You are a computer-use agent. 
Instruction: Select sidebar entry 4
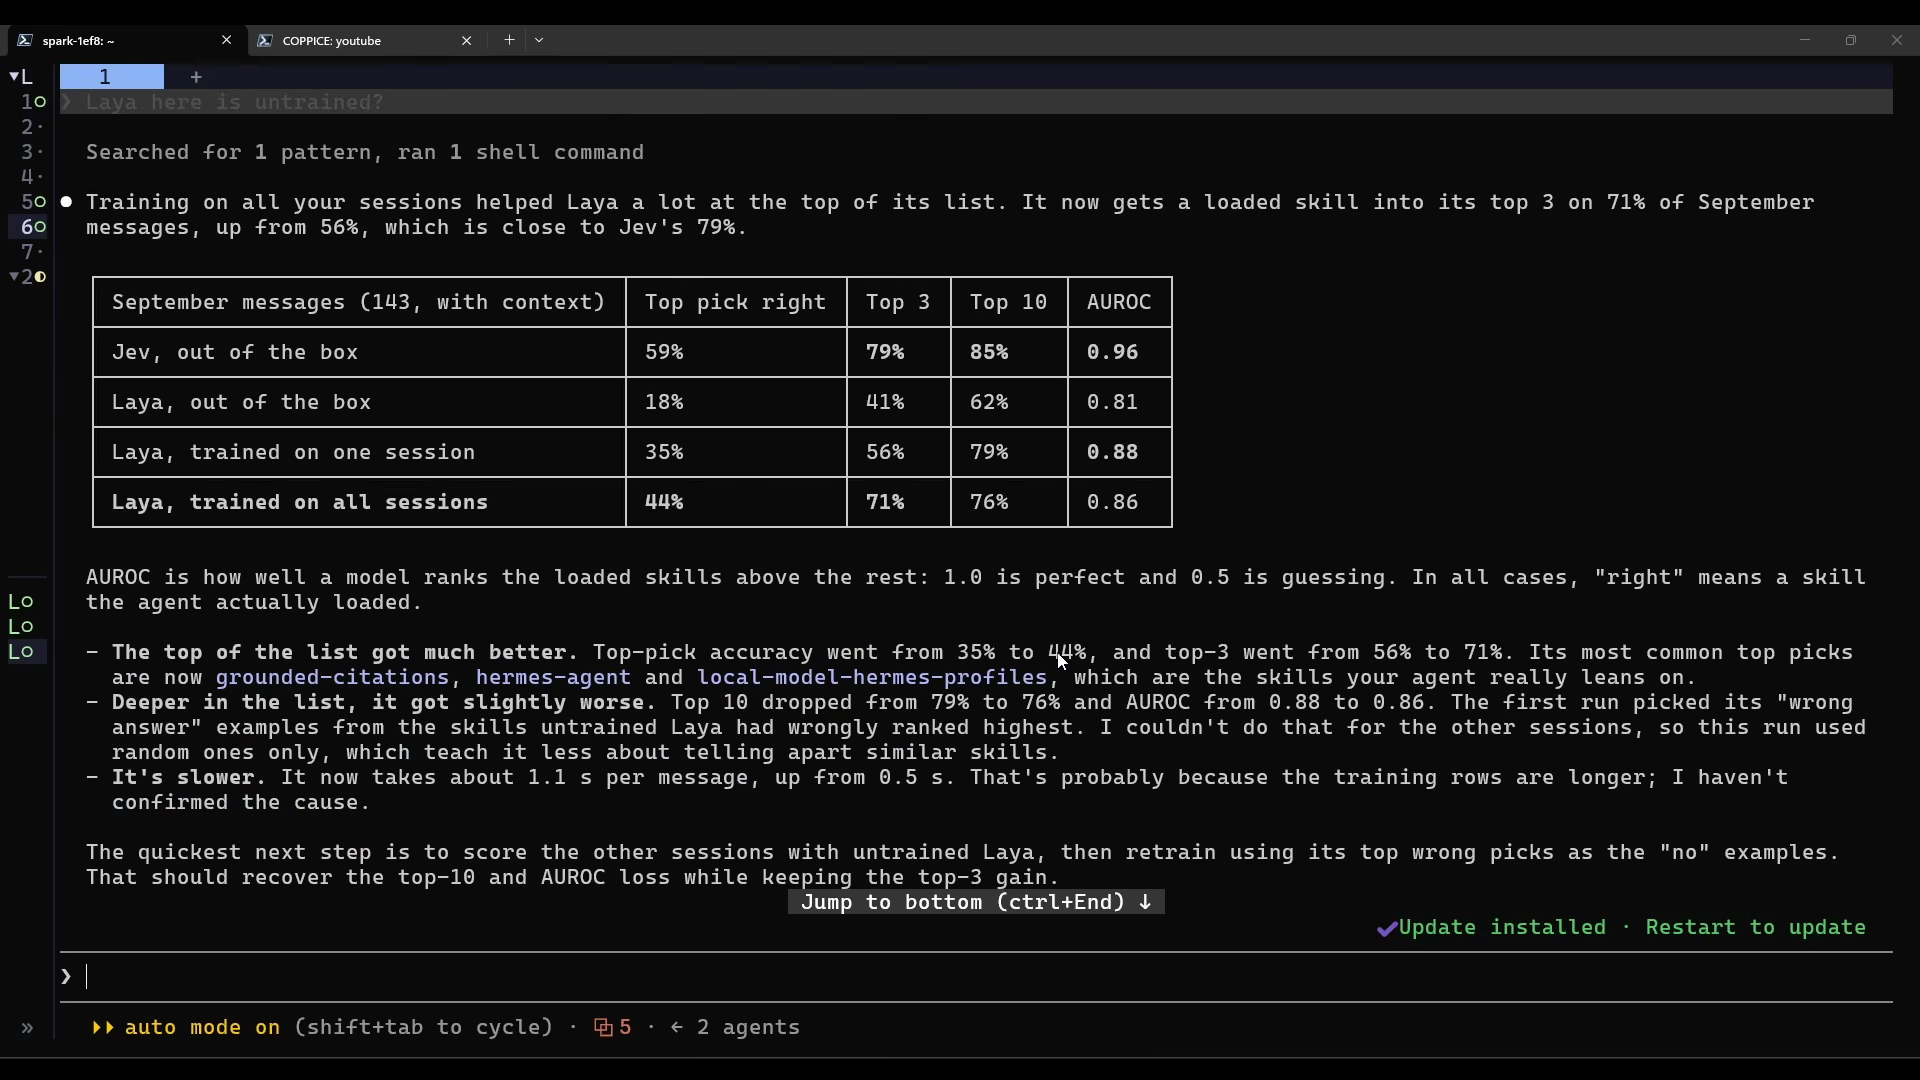point(31,176)
